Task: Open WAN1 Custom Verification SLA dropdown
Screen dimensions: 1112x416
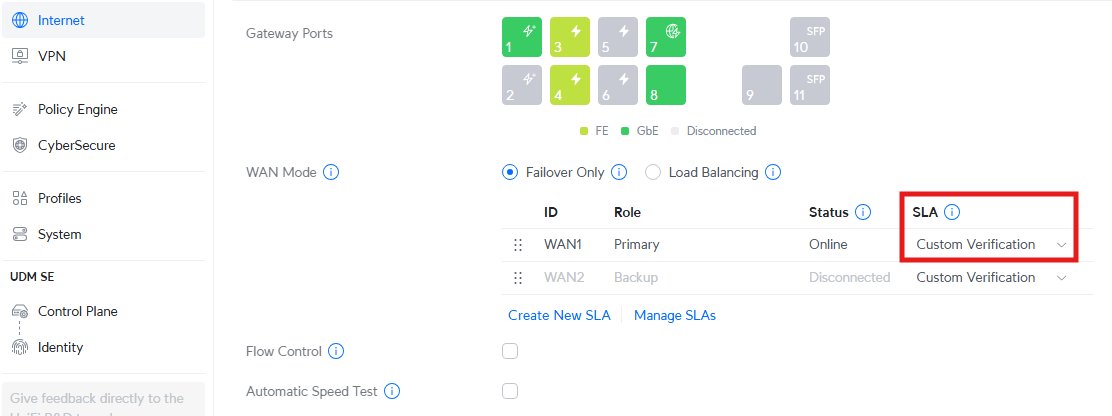Action: (x=990, y=245)
